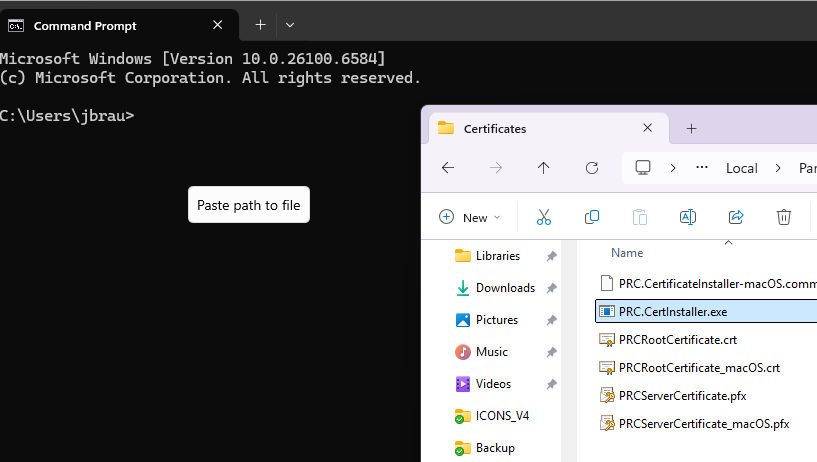817x462 pixels.
Task: Select the Command Prompt tab
Action: [119, 25]
